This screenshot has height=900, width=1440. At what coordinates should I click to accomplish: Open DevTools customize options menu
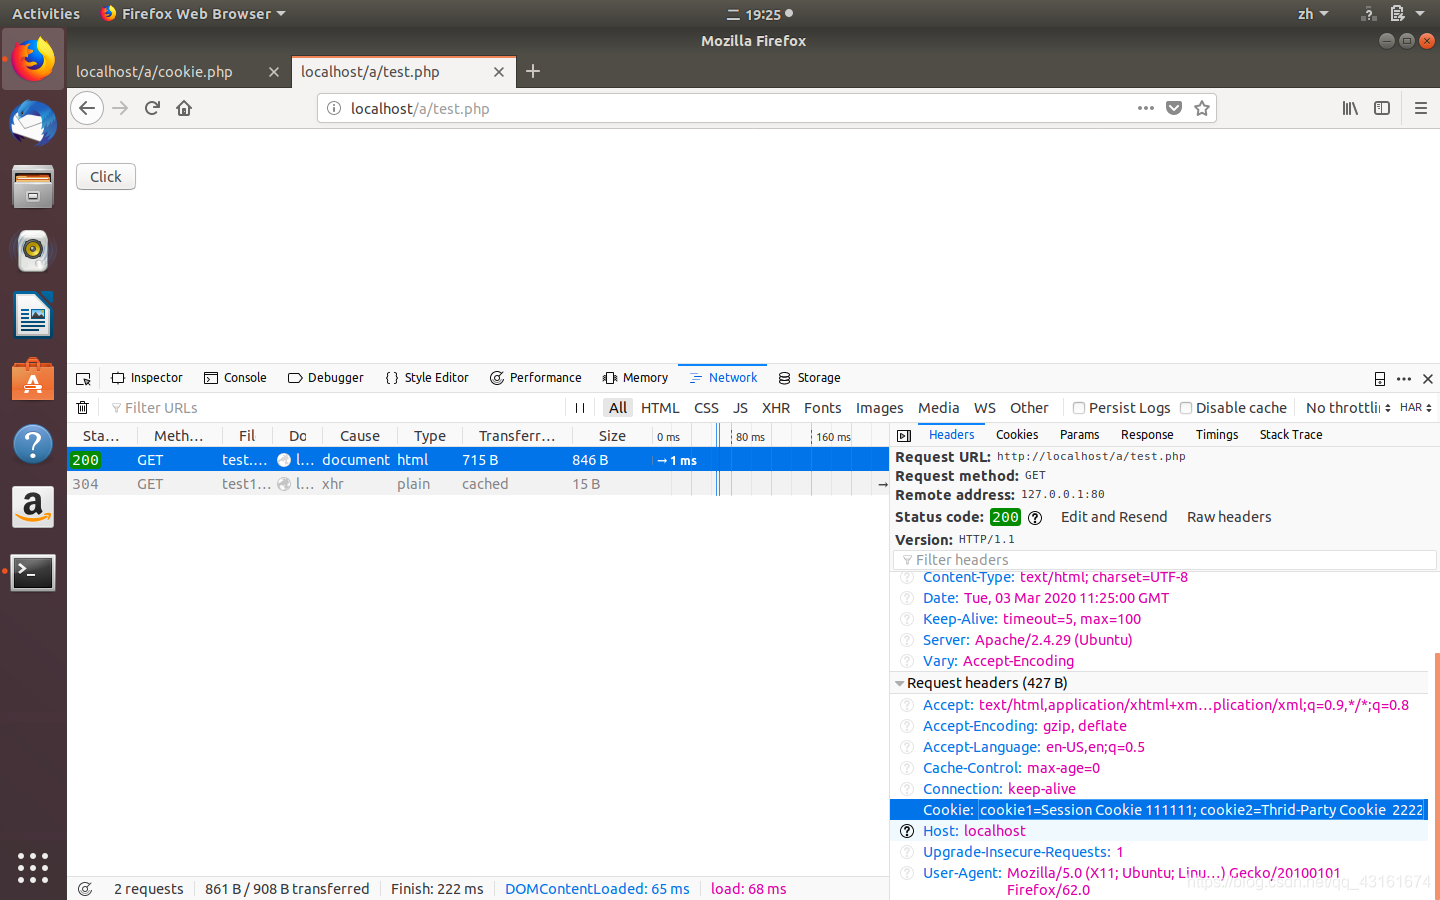pyautogui.click(x=1404, y=378)
